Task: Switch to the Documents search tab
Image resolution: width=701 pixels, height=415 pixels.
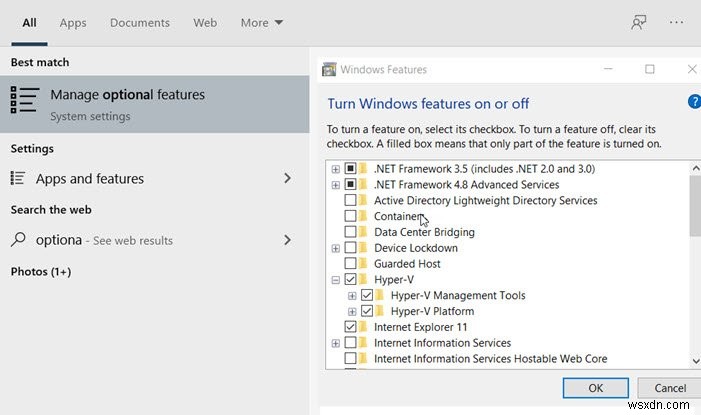Action: point(140,22)
